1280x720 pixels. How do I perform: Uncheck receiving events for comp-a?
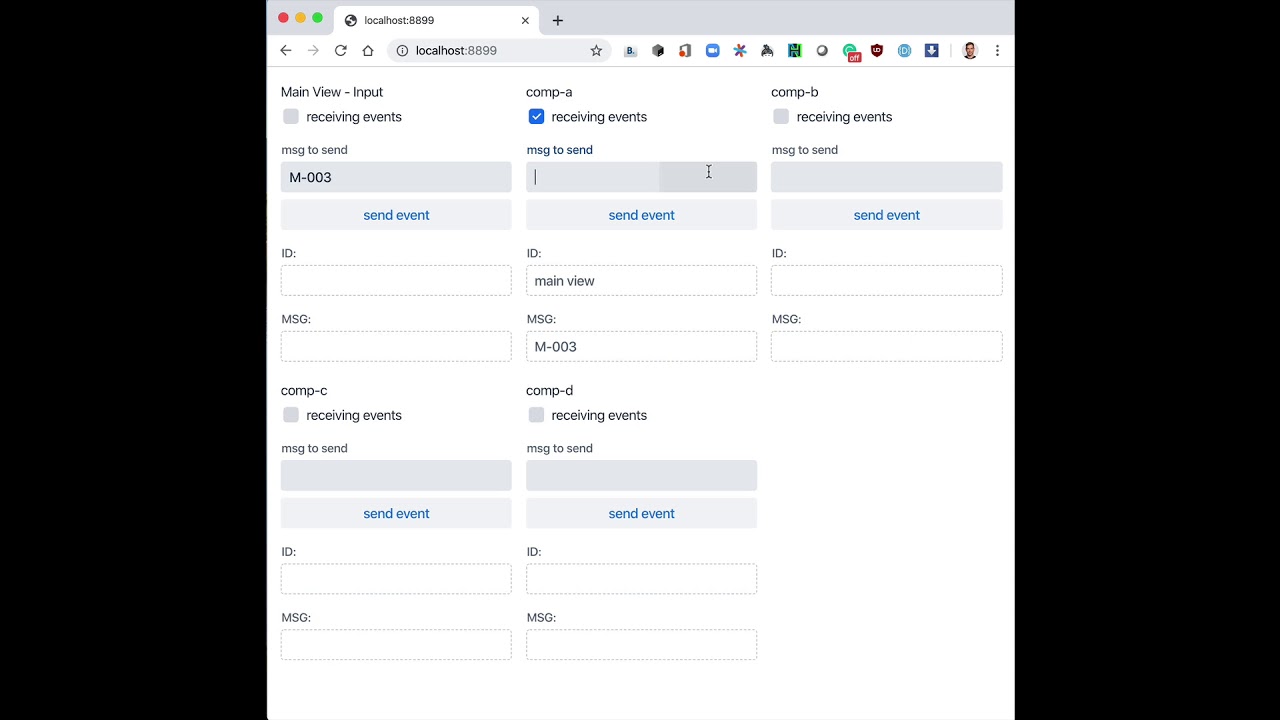point(537,117)
